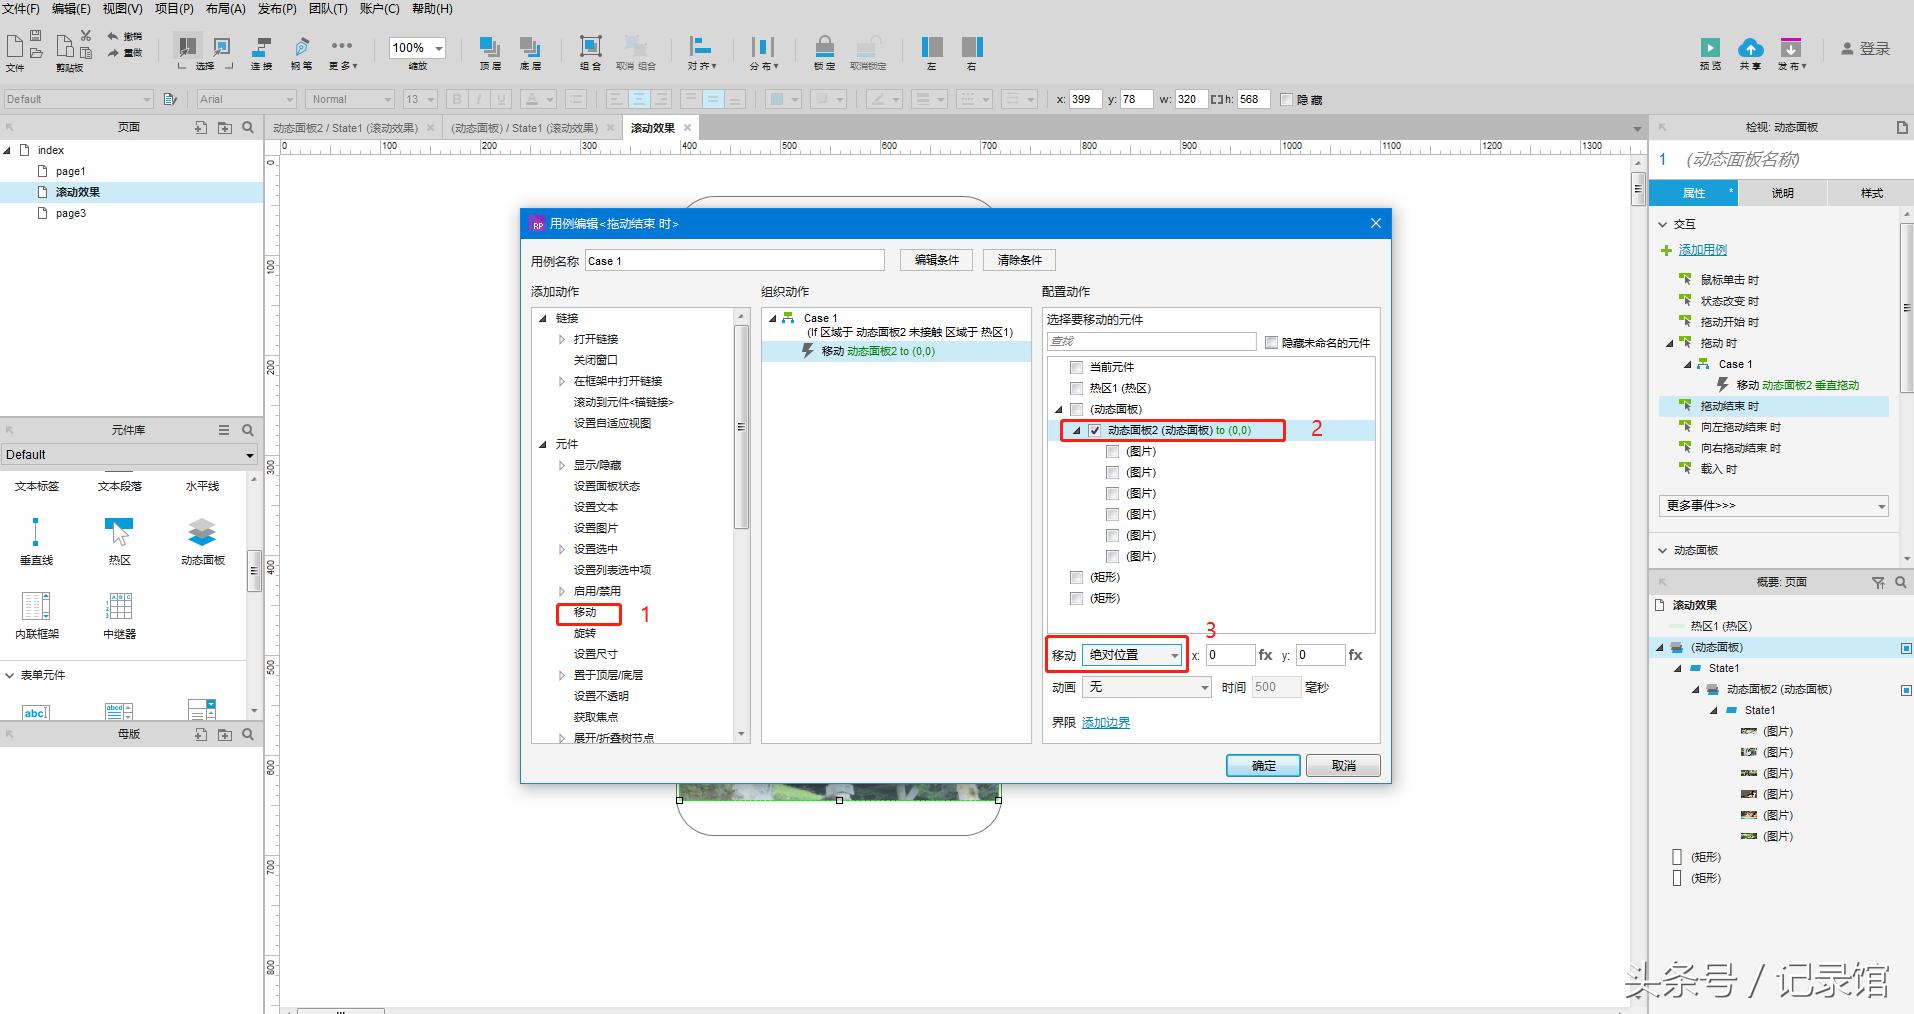
Task: Check the (动态面板) parent checkbox
Action: pyautogui.click(x=1076, y=409)
